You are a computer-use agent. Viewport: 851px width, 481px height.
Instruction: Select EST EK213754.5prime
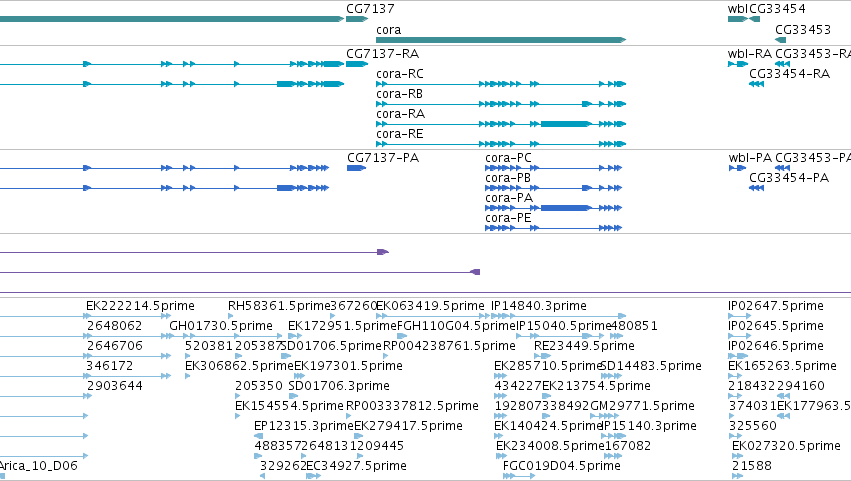pyautogui.click(x=596, y=387)
